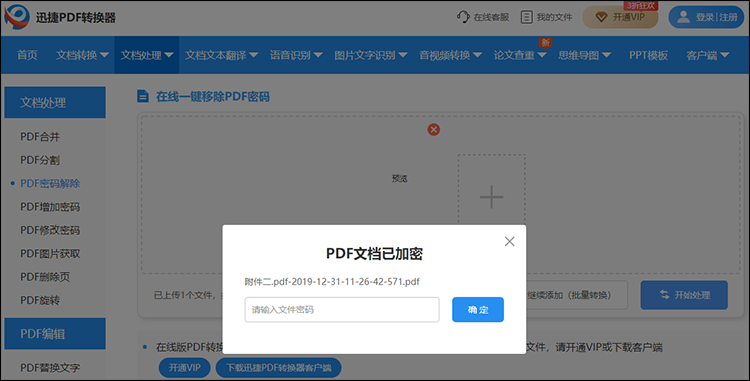750x381 pixels.
Task: Click the 确定 button in dialog
Action: click(478, 310)
